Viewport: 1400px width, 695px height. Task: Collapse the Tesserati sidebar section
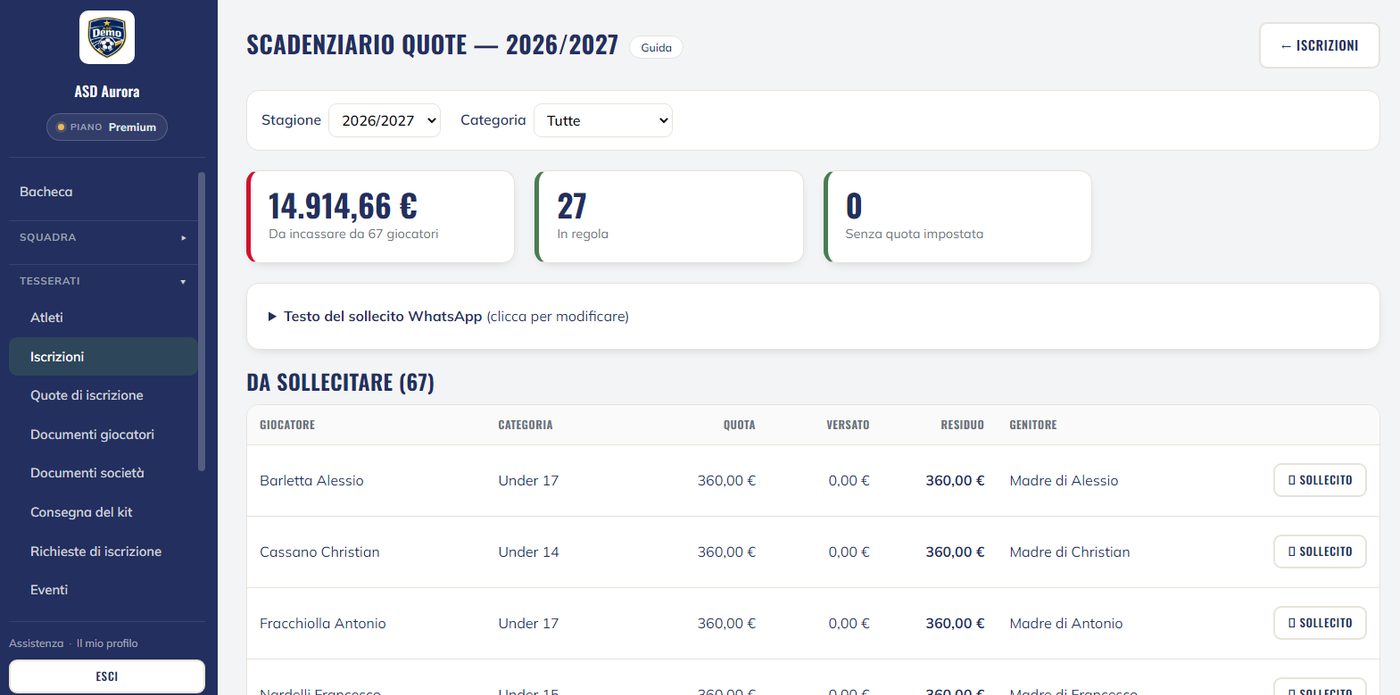(x=103, y=281)
